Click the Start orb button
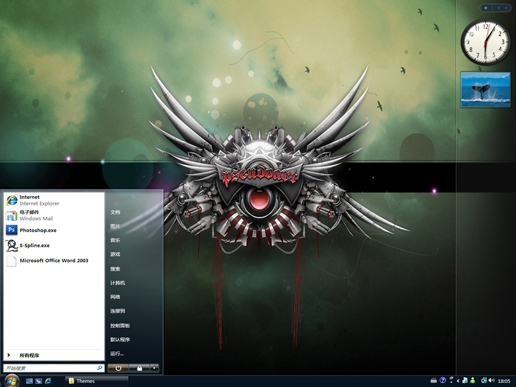This screenshot has width=516, height=387. tap(11, 380)
